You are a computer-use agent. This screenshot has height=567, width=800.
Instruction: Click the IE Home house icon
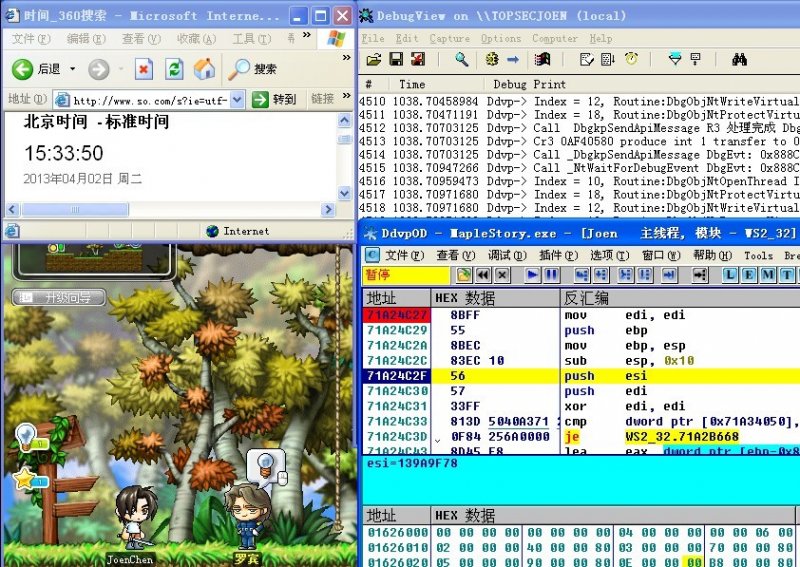(204, 69)
